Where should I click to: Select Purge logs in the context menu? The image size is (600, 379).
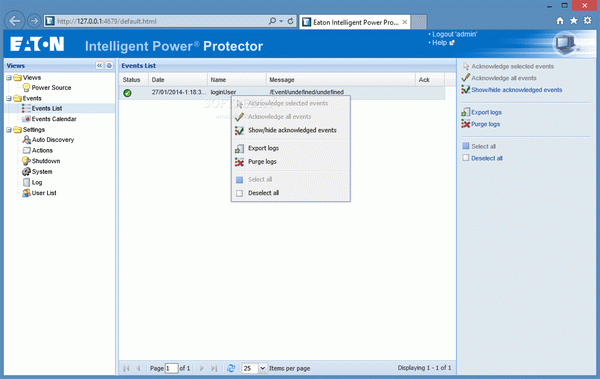coord(262,162)
